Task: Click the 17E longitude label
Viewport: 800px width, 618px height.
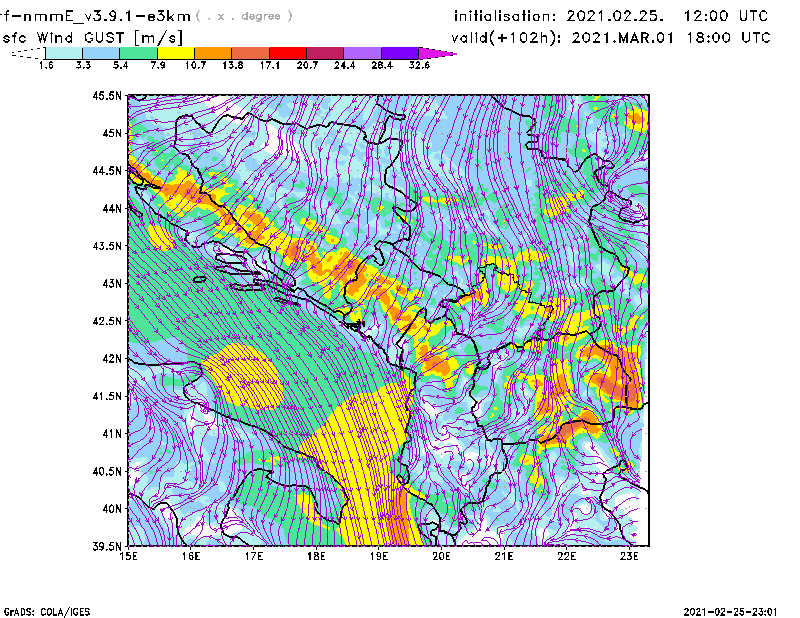Action: 254,556
